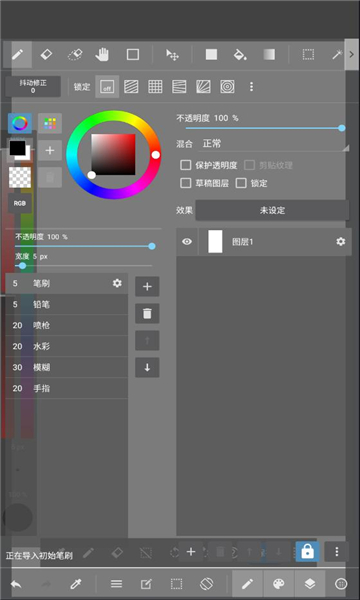
Task: Add current color with the plus button
Action: click(50, 150)
